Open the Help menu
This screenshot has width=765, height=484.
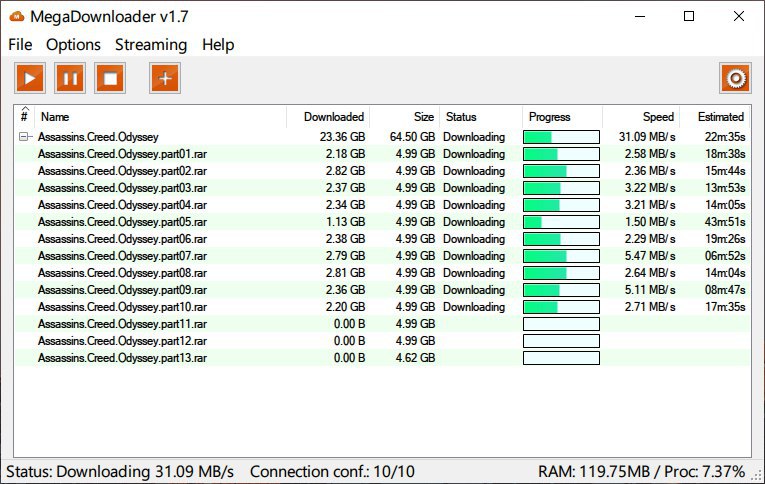click(x=217, y=45)
